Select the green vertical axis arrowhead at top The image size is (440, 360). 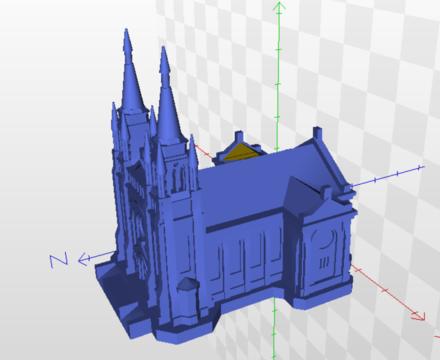point(279,7)
